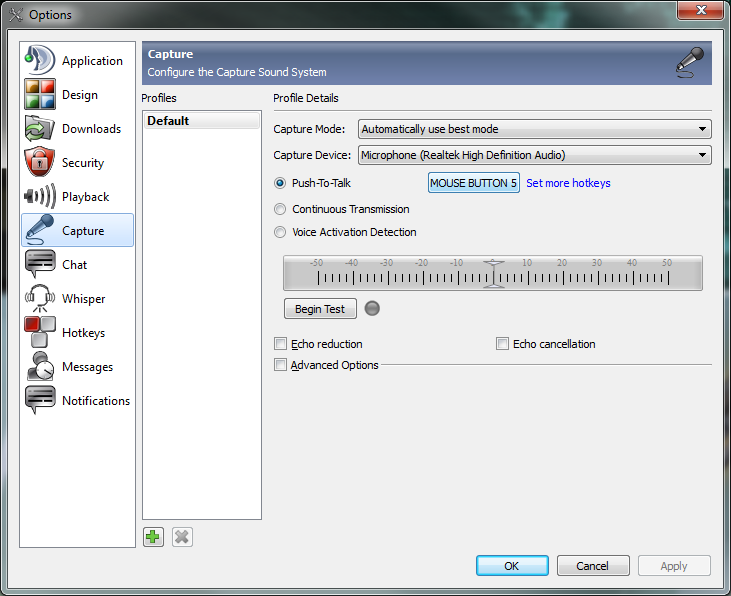Switch to Hotkeys settings label
731x596 pixels.
(83, 333)
